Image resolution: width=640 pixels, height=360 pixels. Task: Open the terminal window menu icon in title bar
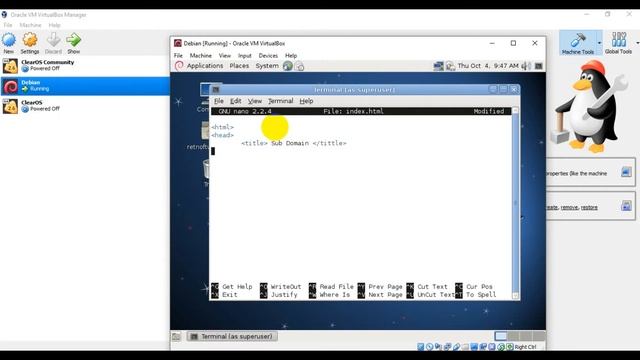click(216, 89)
